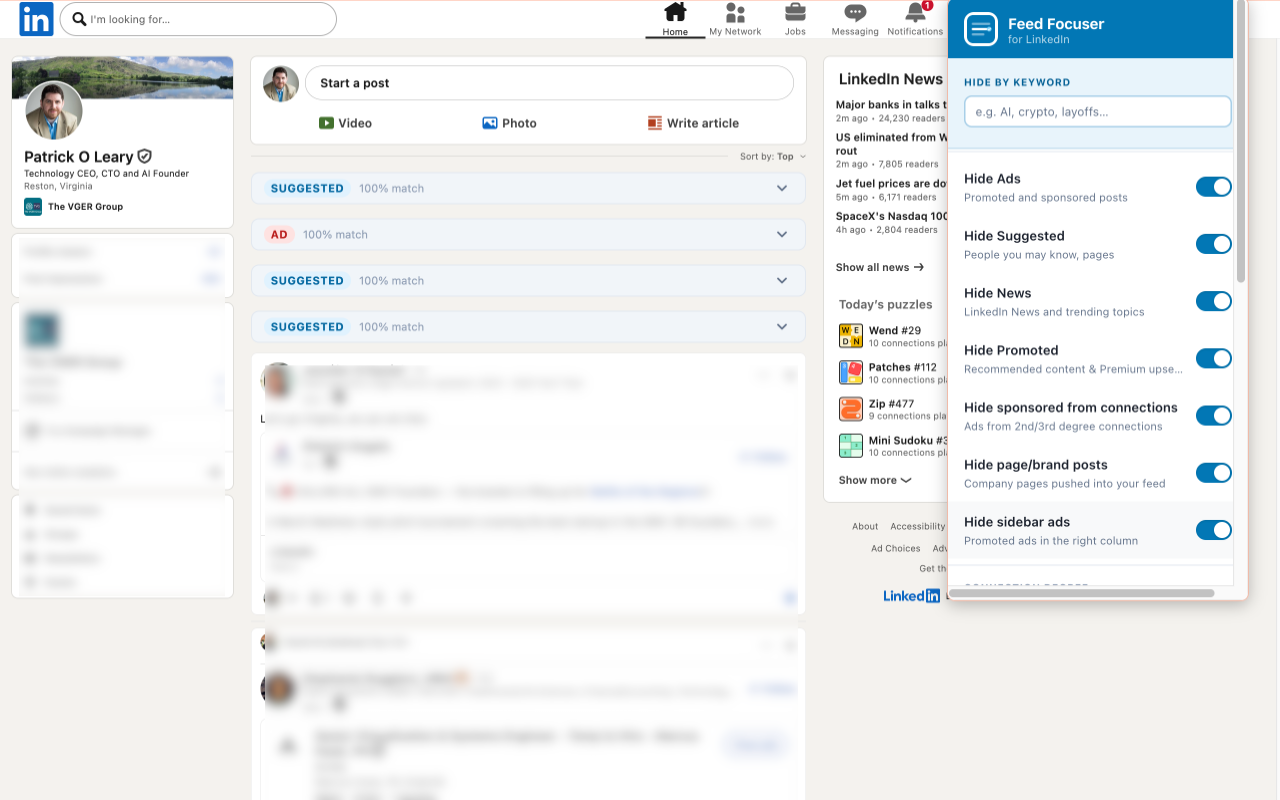
Task: Toggle Hide sidebar ads switch
Action: [x=1214, y=530]
